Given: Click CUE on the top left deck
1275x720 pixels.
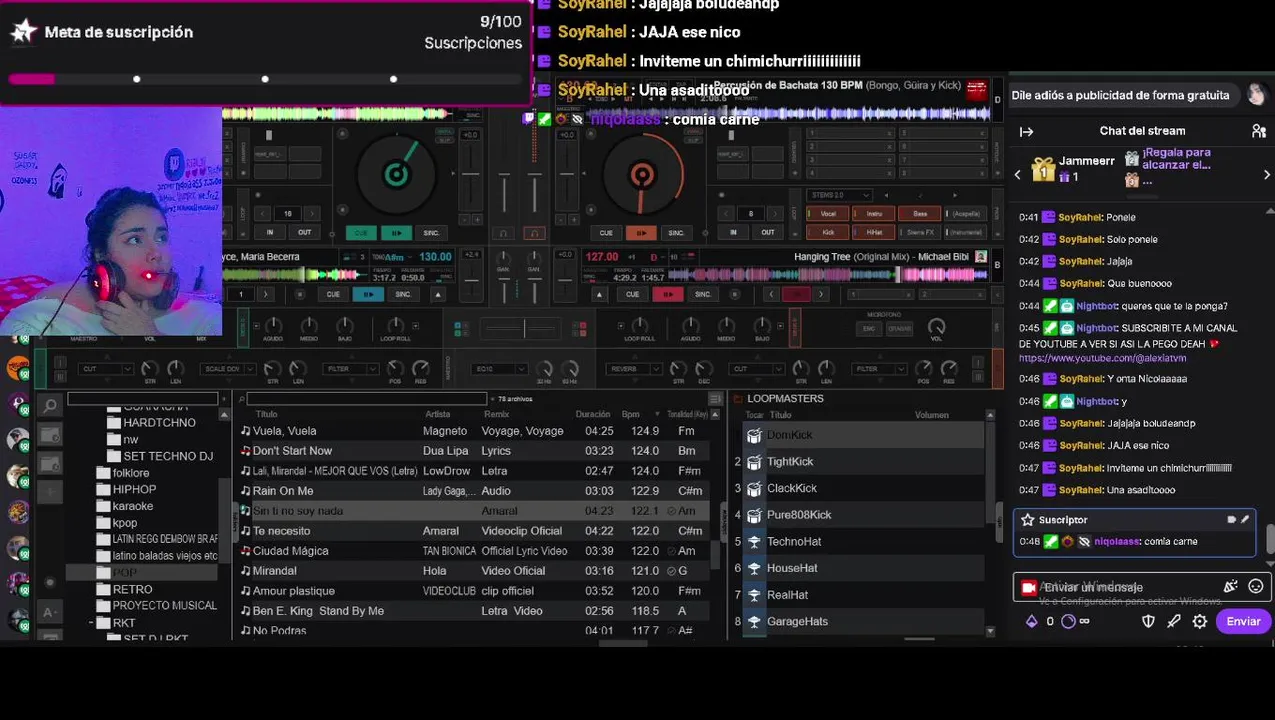Looking at the screenshot, I should [x=361, y=233].
